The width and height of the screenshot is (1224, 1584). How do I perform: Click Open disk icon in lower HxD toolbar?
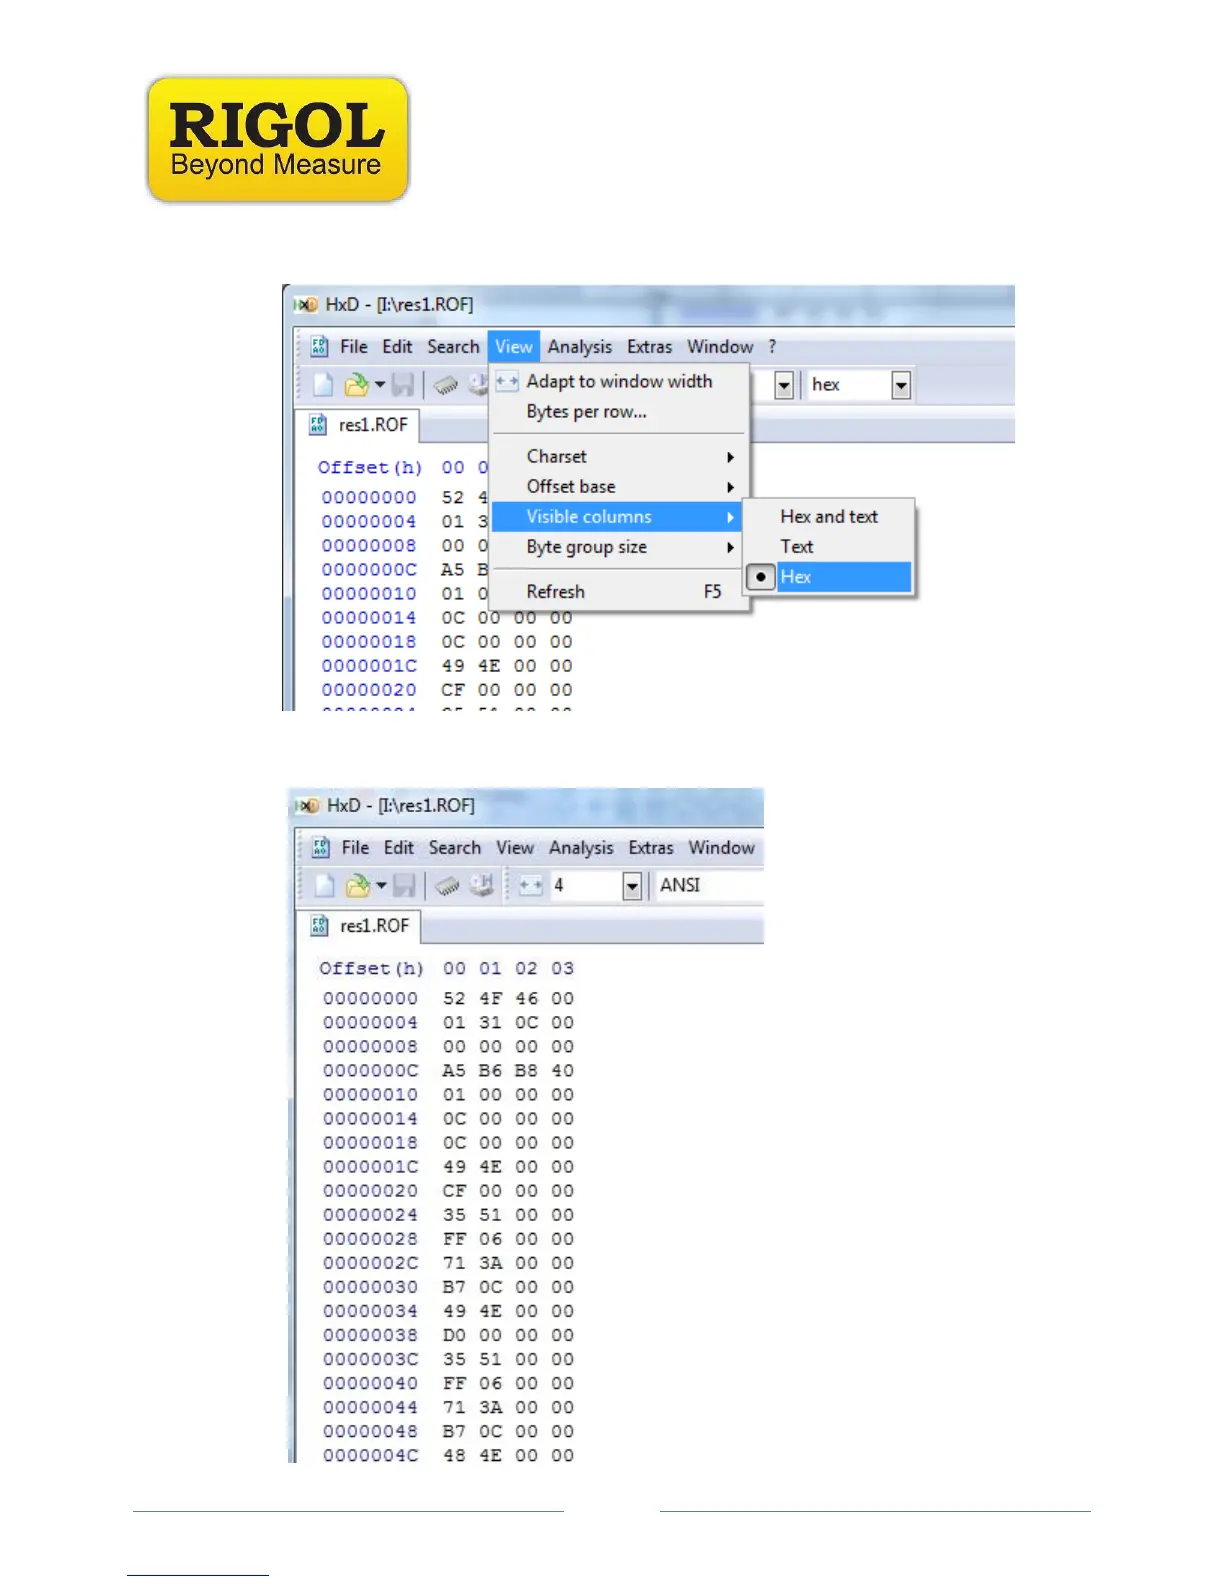(482, 885)
